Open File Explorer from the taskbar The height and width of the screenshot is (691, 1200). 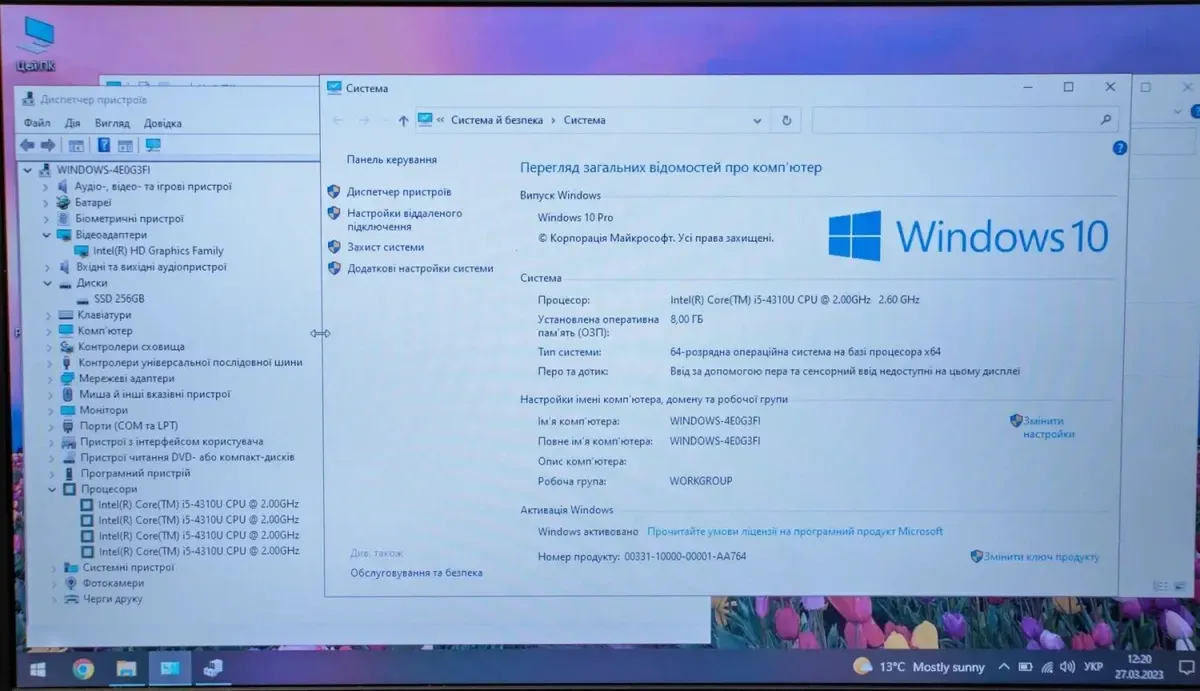(126, 667)
